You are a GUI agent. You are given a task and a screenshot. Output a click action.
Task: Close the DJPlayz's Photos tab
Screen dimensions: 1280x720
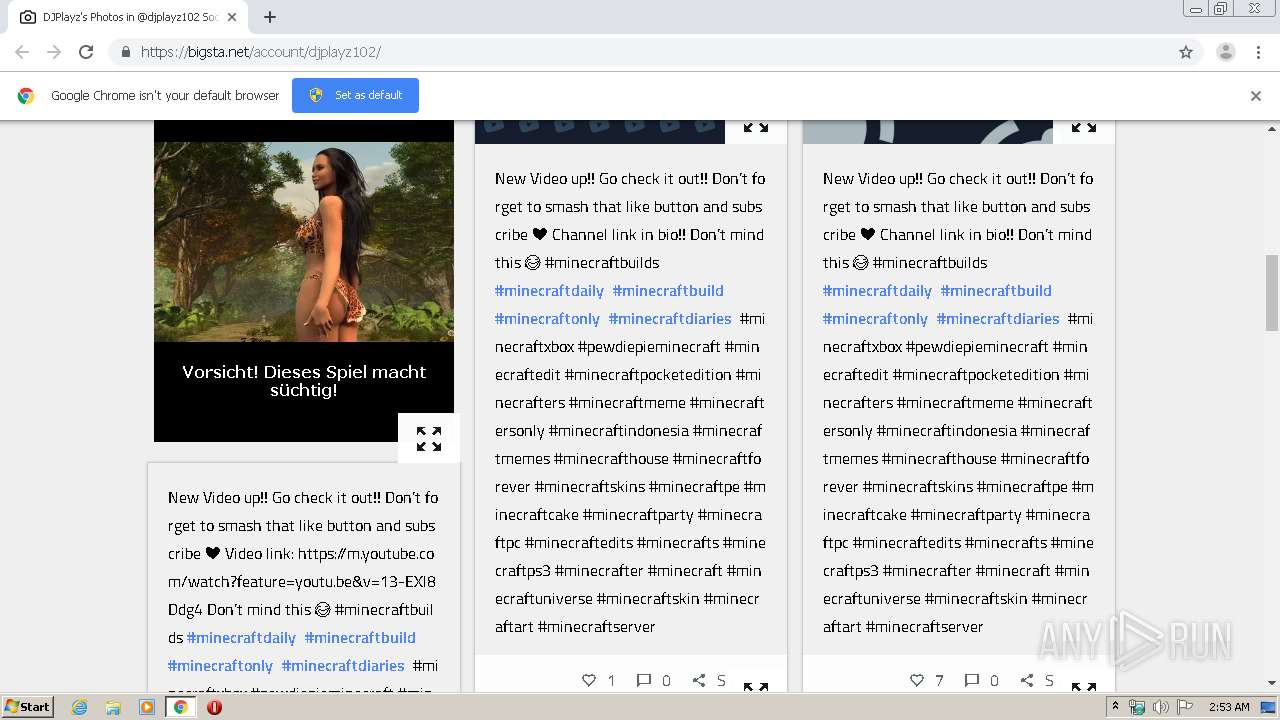pyautogui.click(x=232, y=17)
